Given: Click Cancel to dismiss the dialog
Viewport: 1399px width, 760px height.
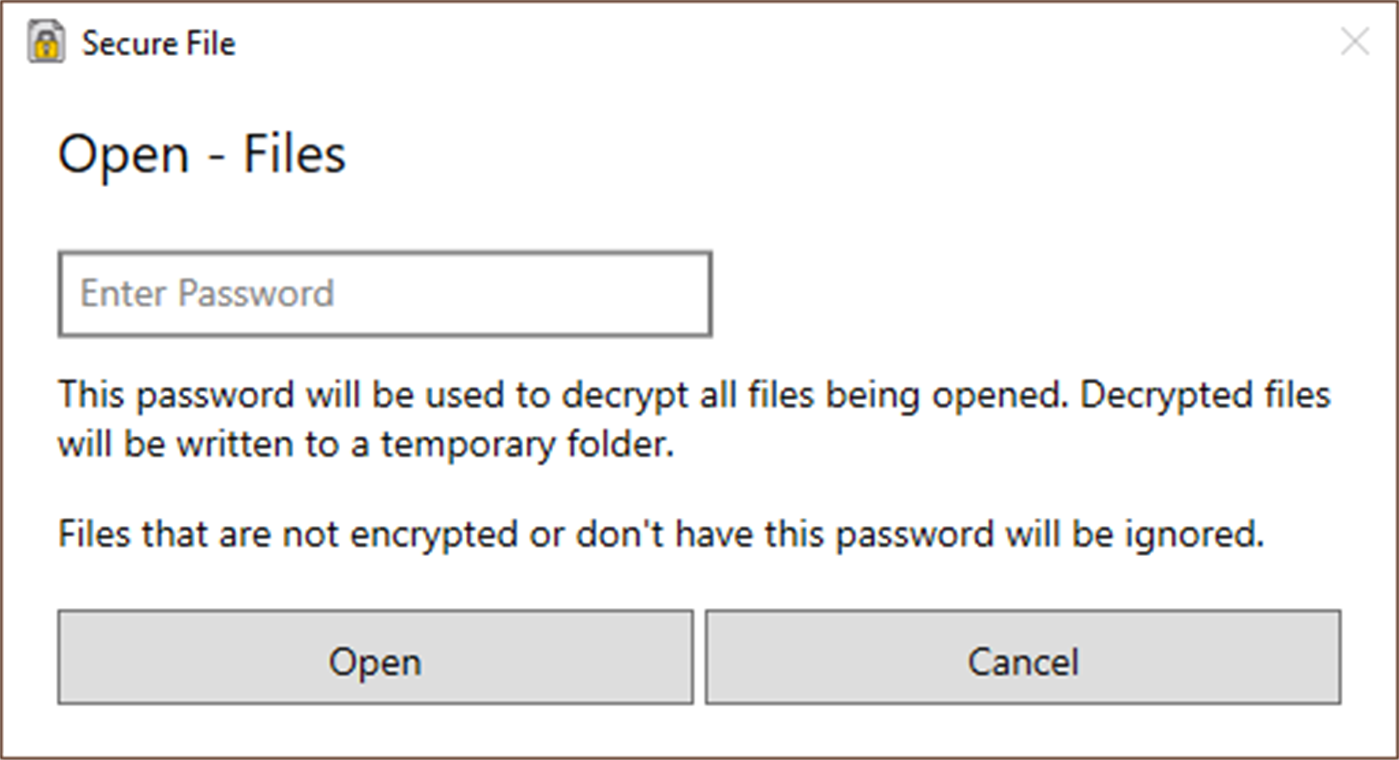Looking at the screenshot, I should click(x=1022, y=659).
